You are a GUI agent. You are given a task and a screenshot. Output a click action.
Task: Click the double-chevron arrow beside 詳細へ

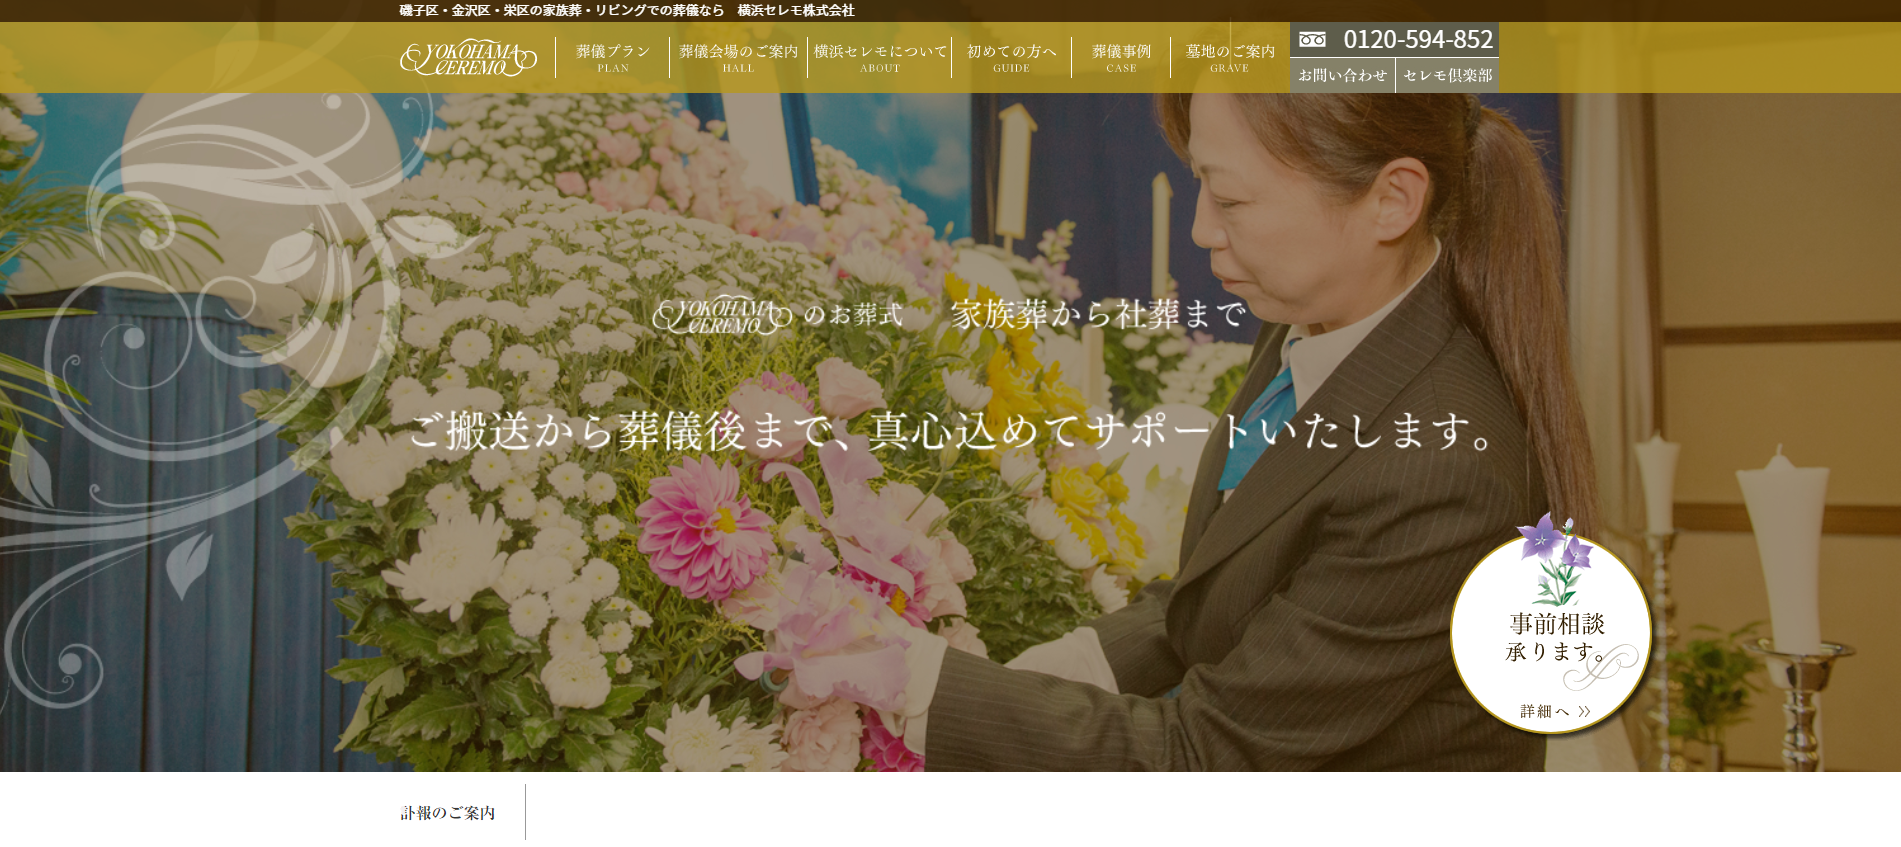1584,711
